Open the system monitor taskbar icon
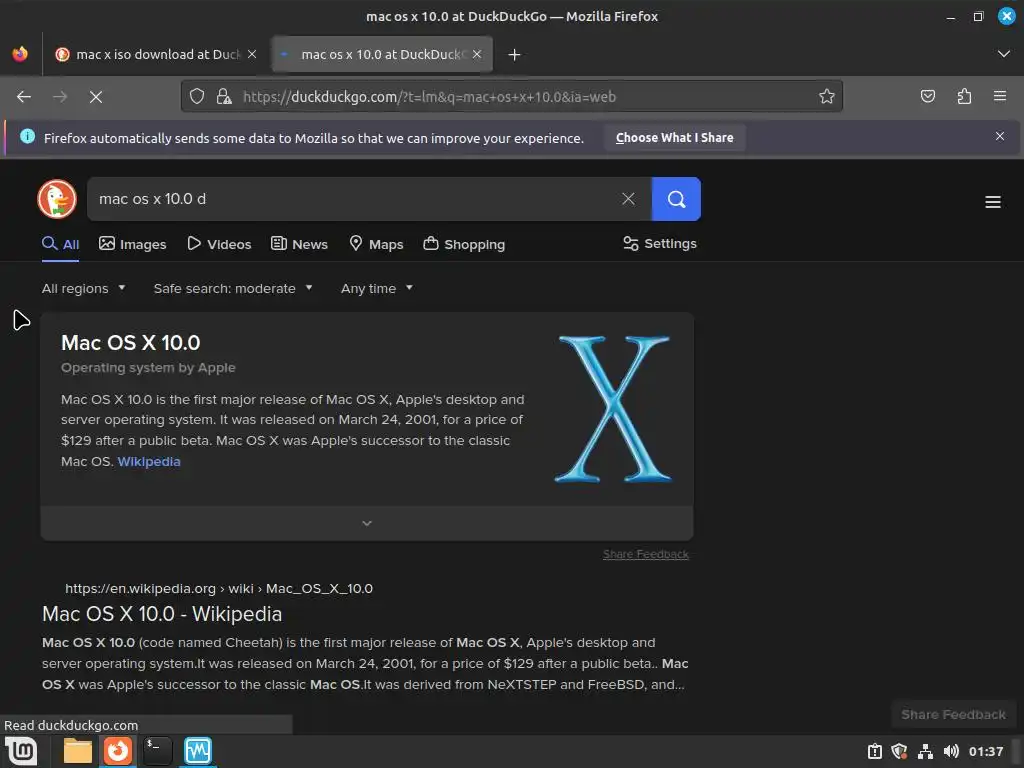The height and width of the screenshot is (768, 1024). pyautogui.click(x=198, y=751)
